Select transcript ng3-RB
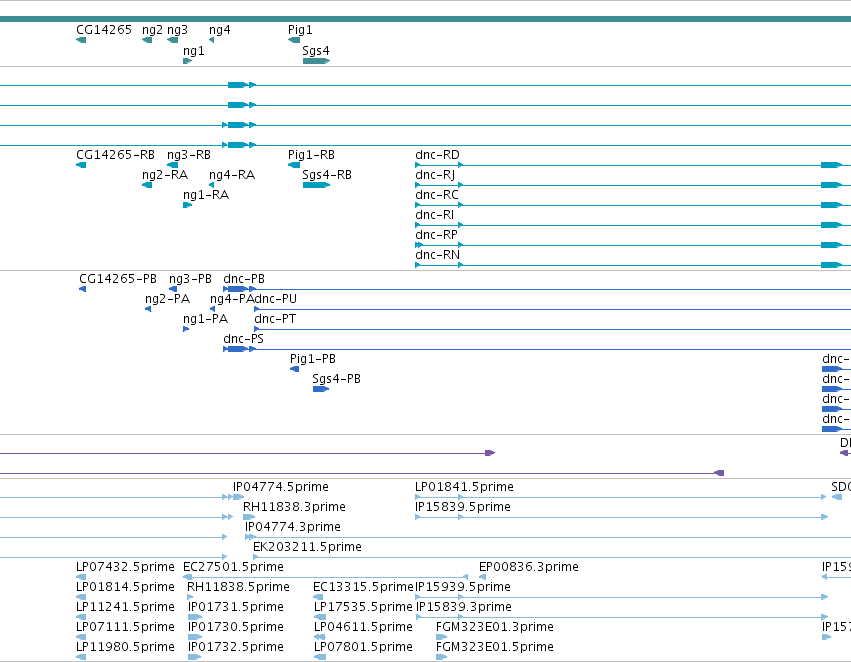The height and width of the screenshot is (662, 851). (x=189, y=155)
